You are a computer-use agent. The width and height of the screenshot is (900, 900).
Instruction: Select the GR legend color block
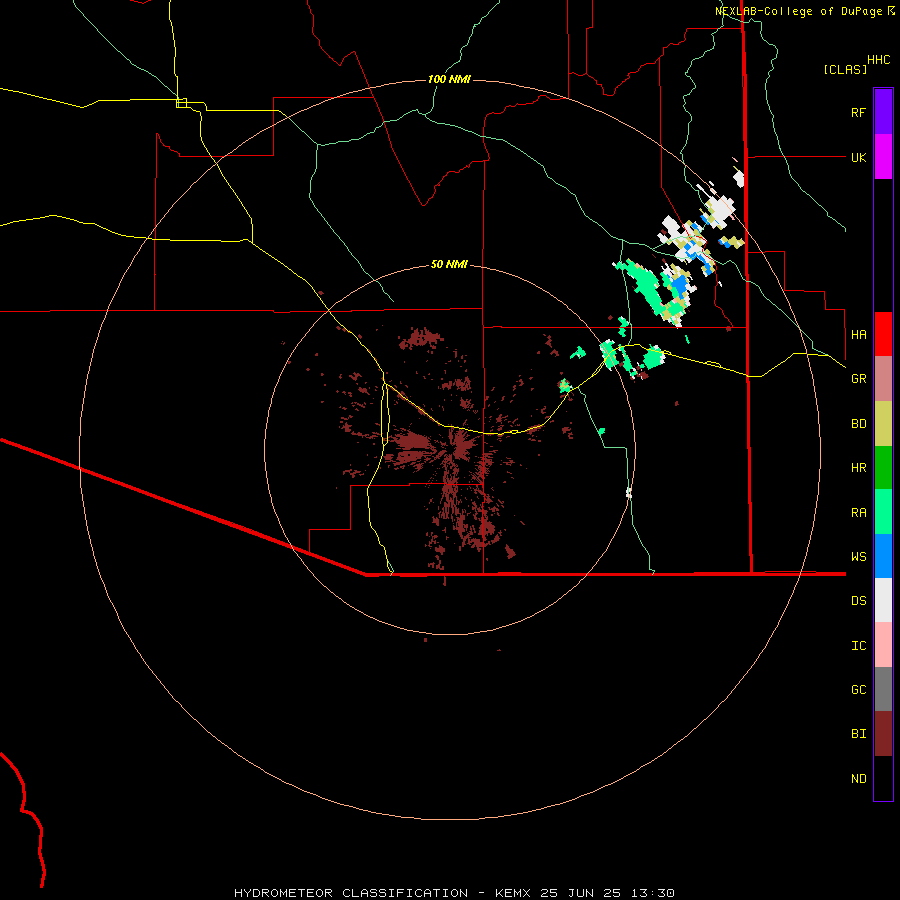(883, 379)
